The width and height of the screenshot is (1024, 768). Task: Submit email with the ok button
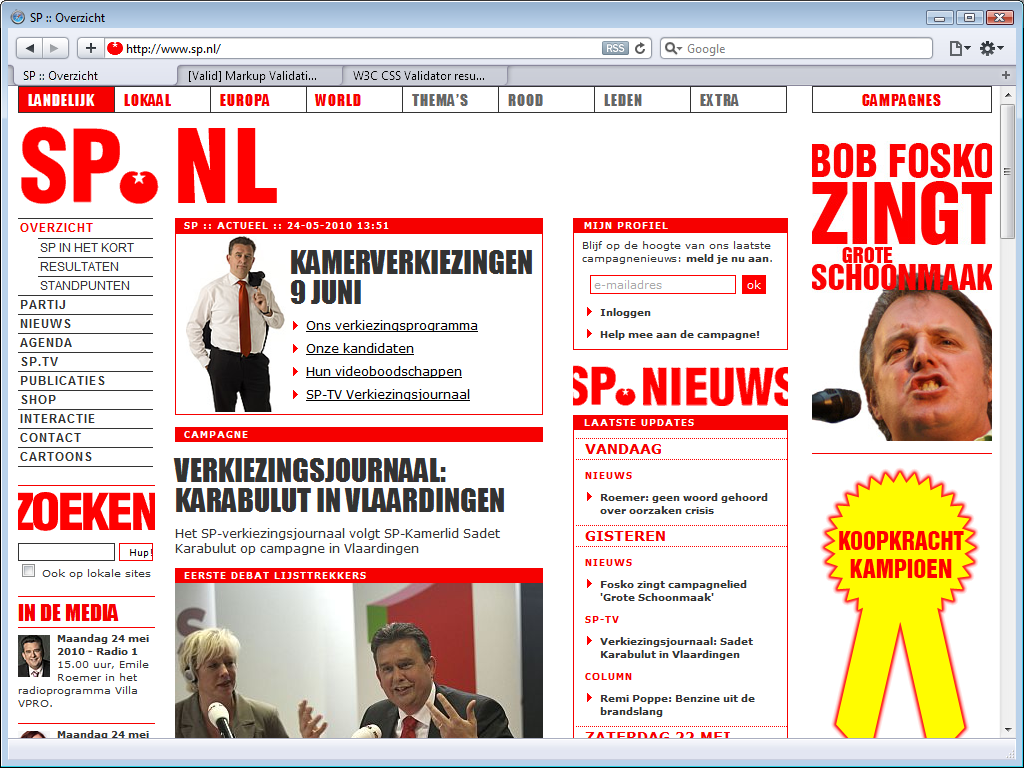tap(754, 285)
